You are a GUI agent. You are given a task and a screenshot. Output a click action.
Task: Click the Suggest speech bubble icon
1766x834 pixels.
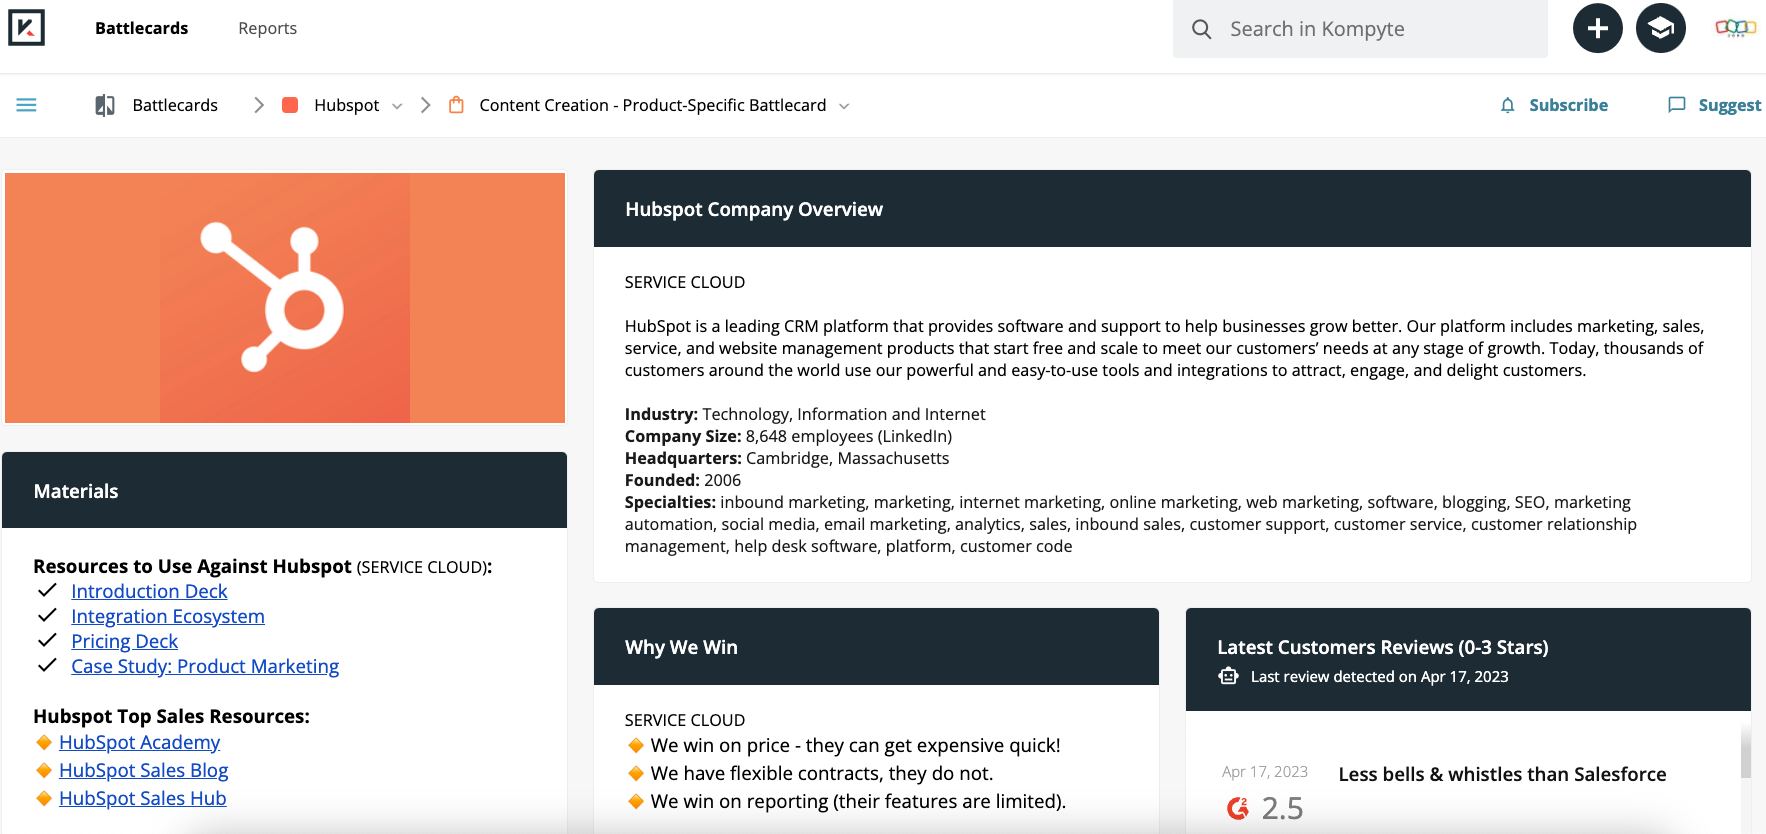[x=1677, y=105]
